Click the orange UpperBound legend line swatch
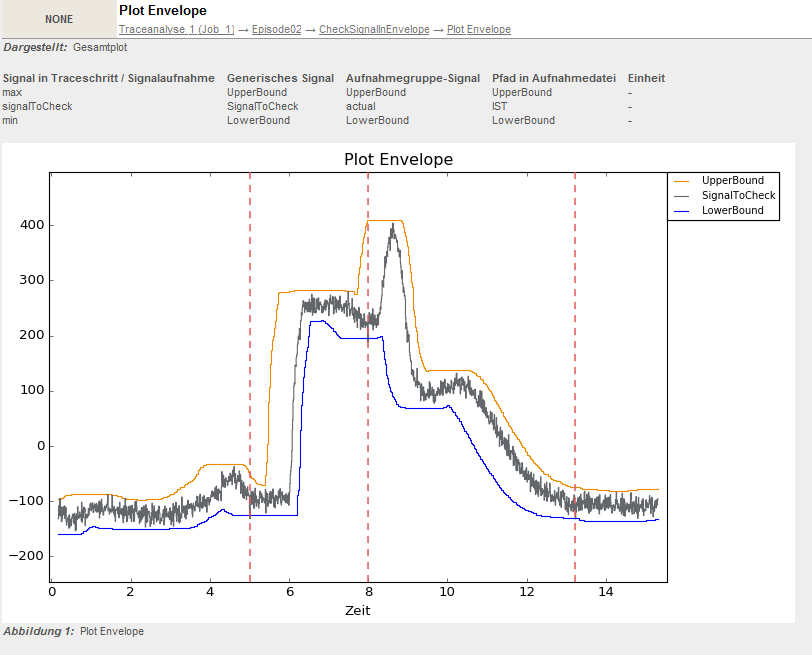The height and width of the screenshot is (655, 812). tap(682, 181)
